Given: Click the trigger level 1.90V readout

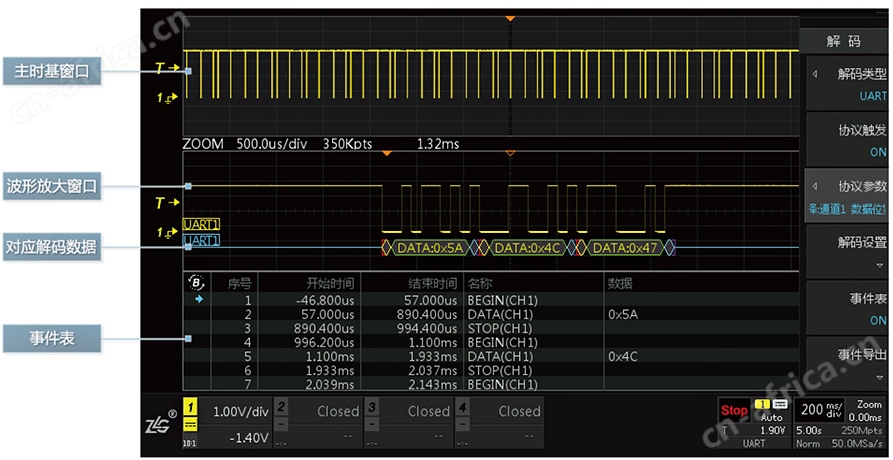Looking at the screenshot, I should (773, 430).
